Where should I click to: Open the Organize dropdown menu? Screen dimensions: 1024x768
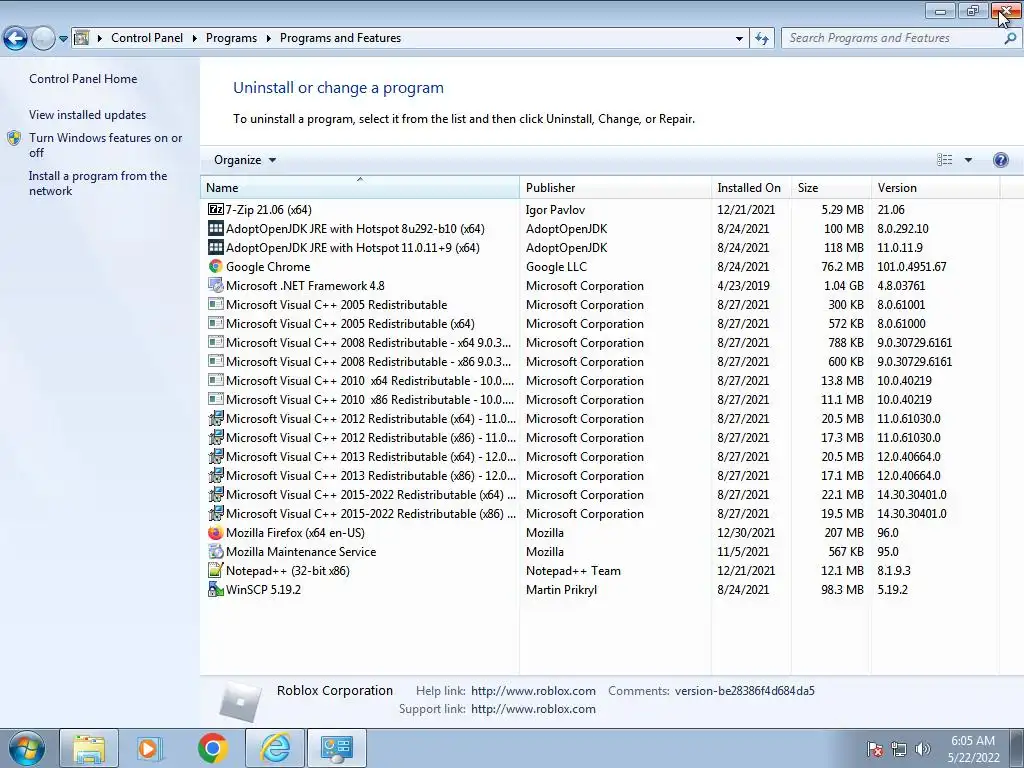[x=245, y=160]
